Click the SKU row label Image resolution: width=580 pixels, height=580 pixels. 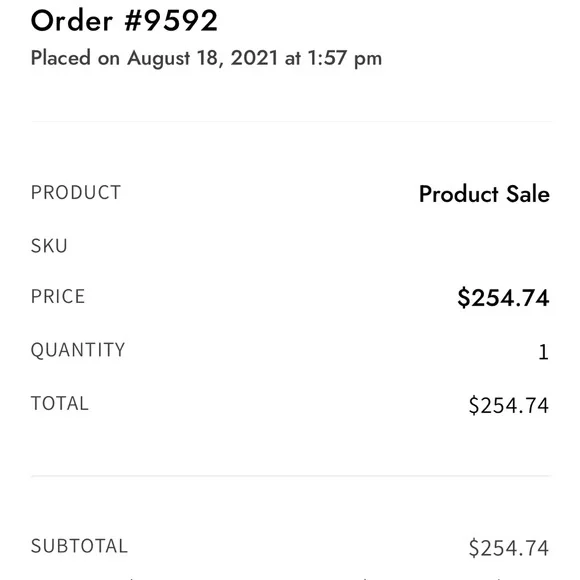pyautogui.click(x=49, y=246)
